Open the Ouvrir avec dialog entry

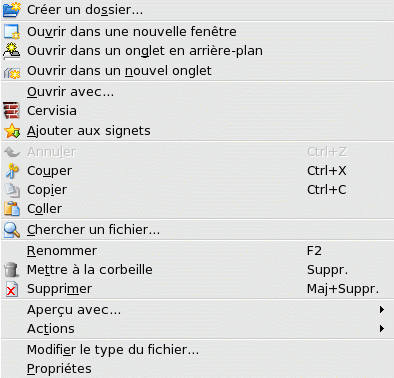coord(197,91)
